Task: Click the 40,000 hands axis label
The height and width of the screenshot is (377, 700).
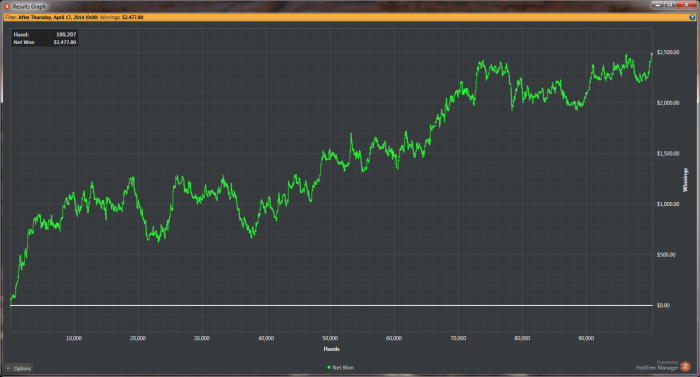Action: click(266, 338)
